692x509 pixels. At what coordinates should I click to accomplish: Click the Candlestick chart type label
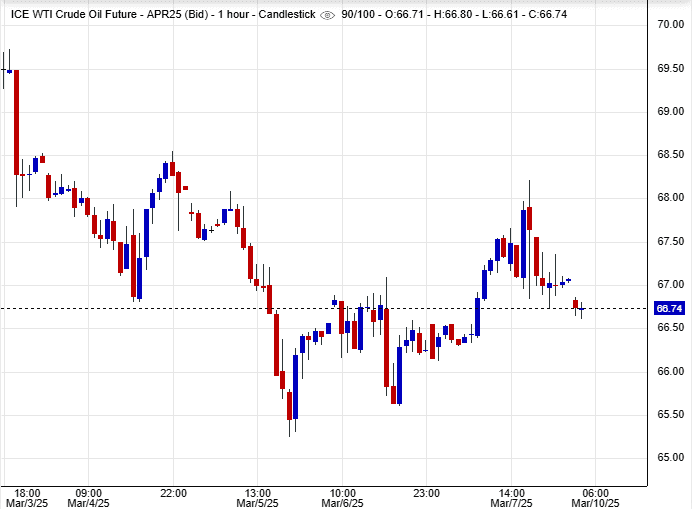tap(287, 14)
